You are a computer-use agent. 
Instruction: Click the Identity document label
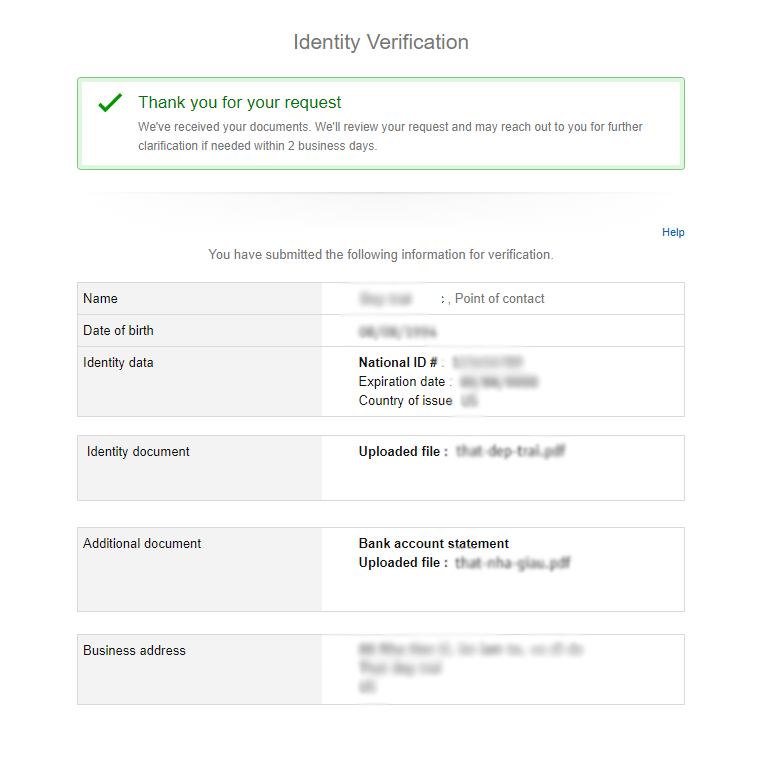tap(138, 451)
